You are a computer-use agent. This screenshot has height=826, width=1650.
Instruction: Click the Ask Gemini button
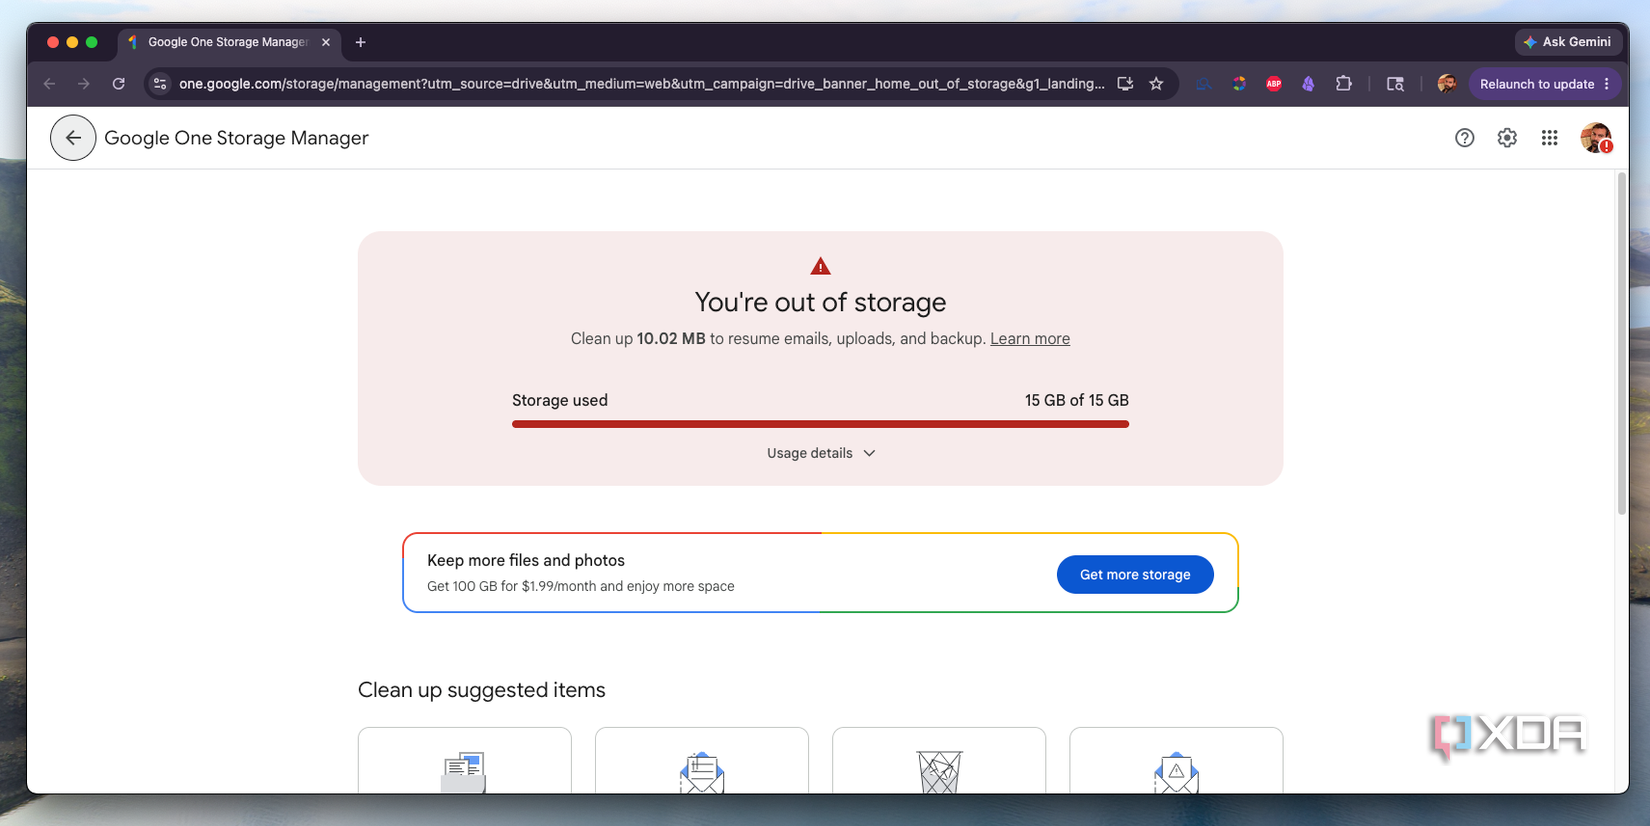pos(1567,42)
